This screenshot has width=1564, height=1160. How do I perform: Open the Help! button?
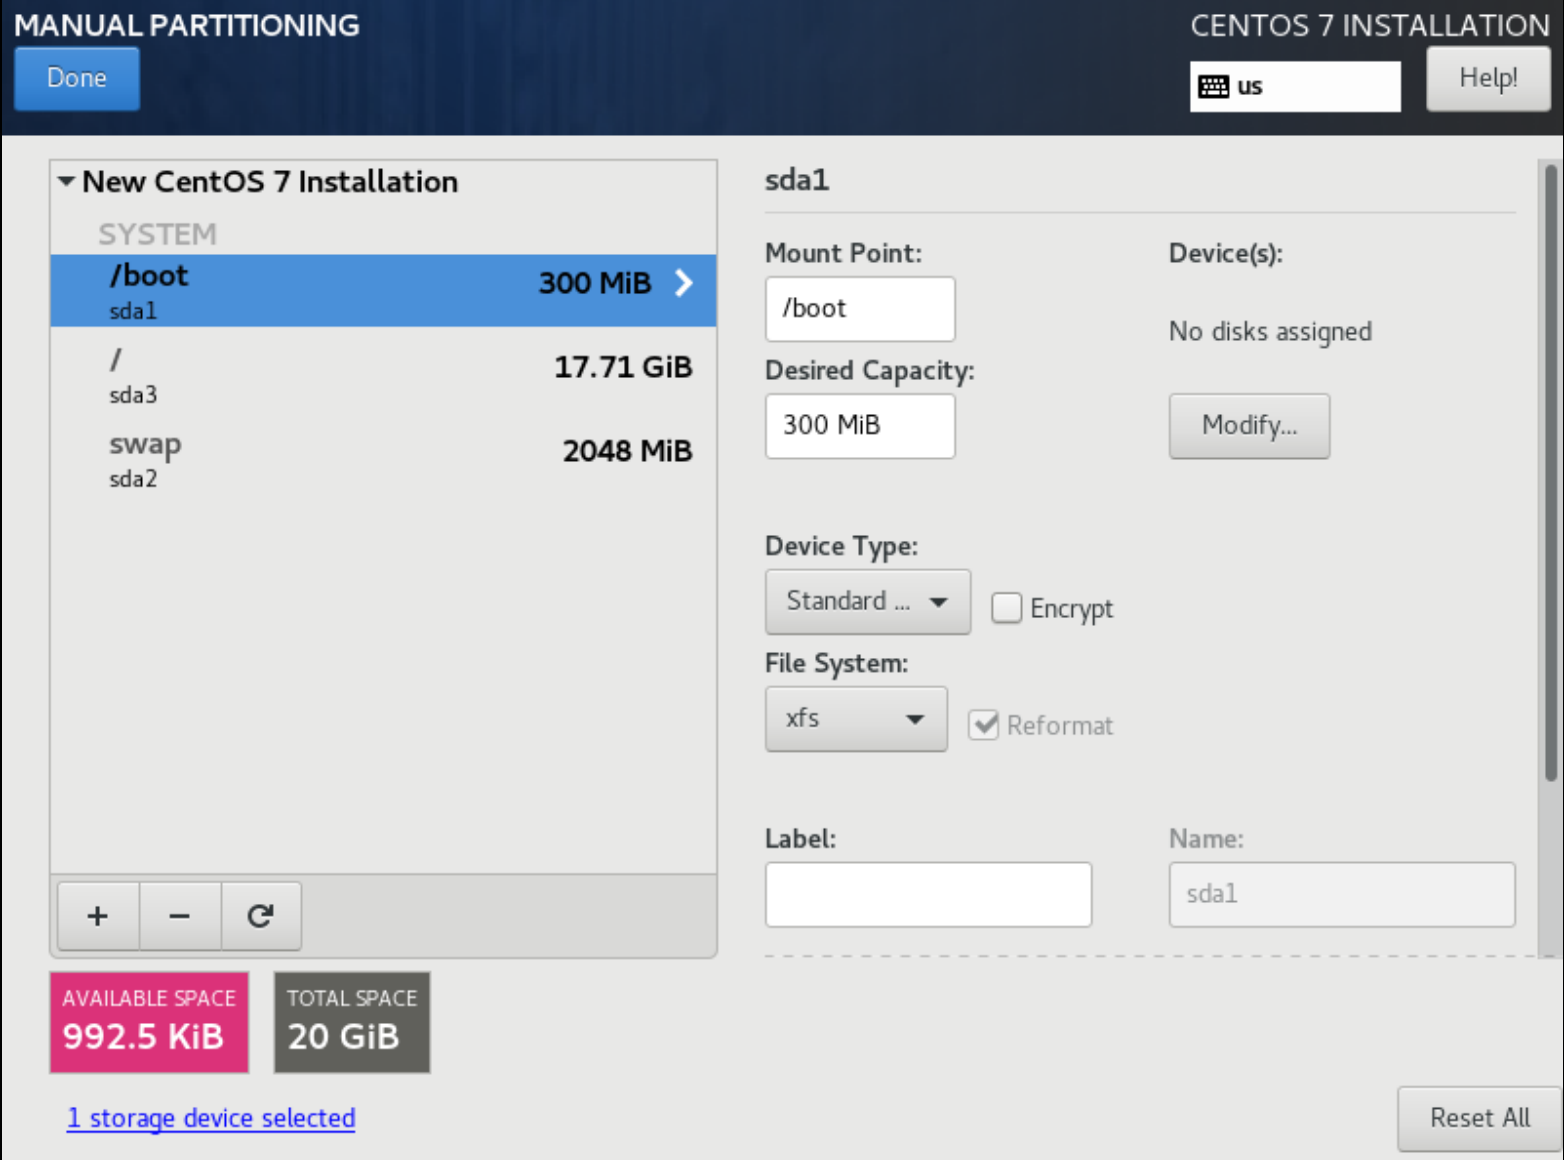[1488, 78]
